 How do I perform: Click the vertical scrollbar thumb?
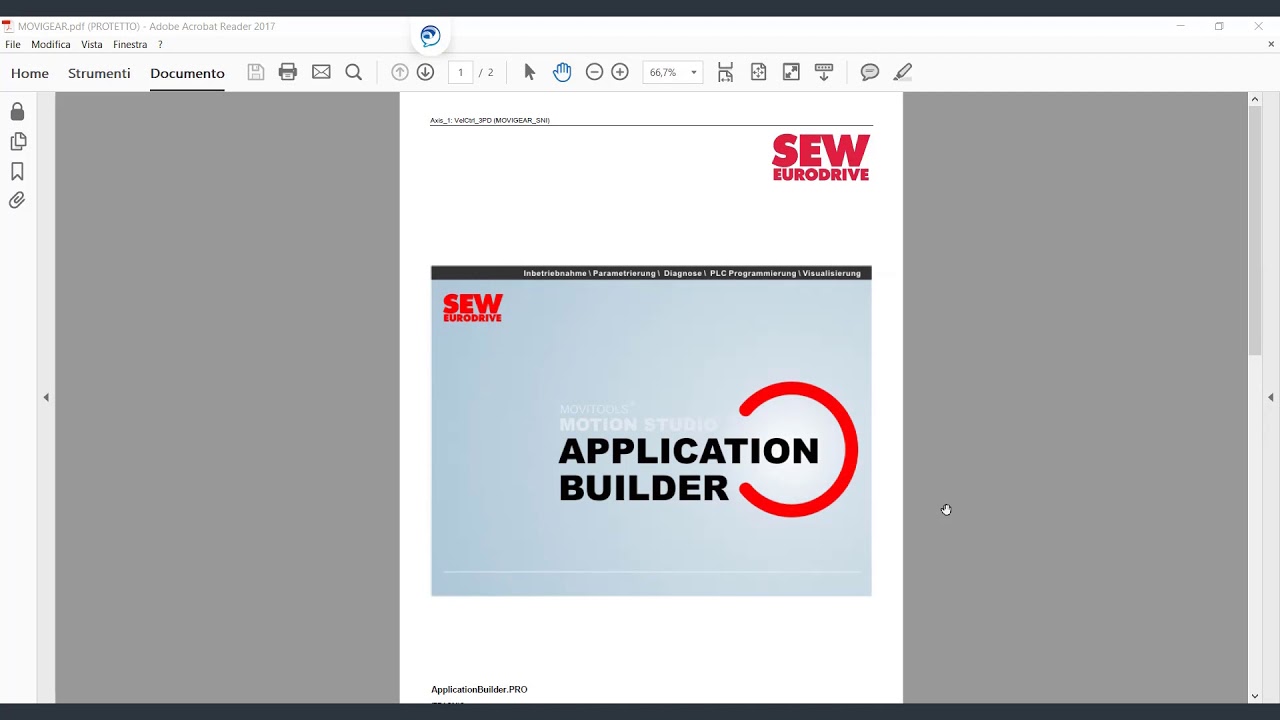[1255, 230]
